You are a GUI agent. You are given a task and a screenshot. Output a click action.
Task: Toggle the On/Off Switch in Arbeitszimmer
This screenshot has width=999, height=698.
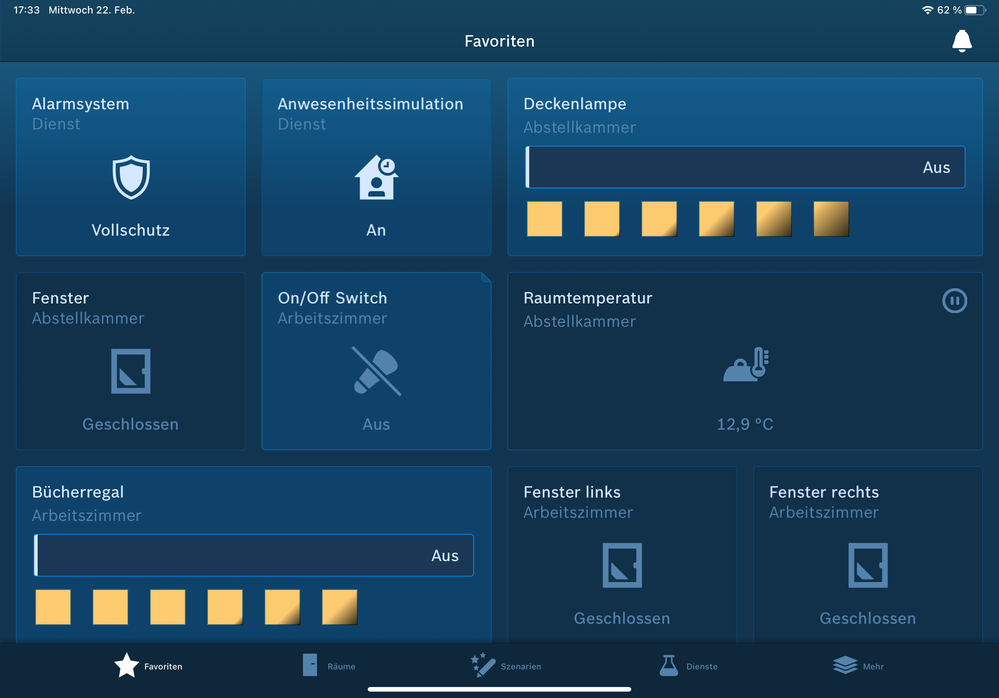376,371
